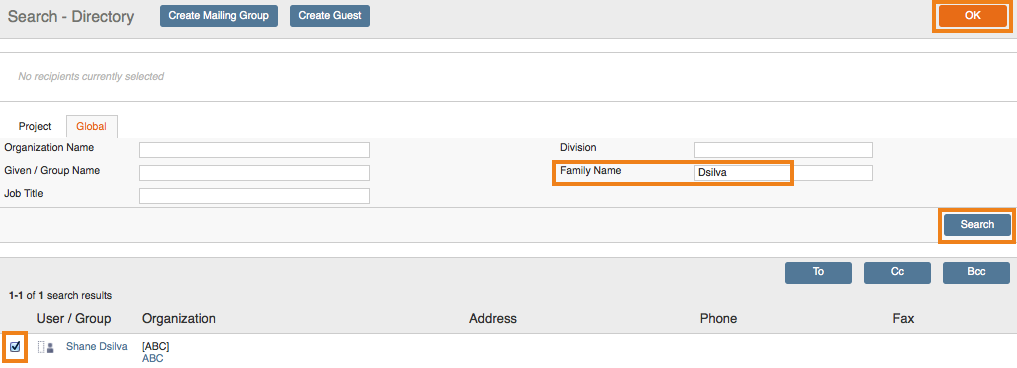Focus the Given / Group Name field
The height and width of the screenshot is (368, 1017).
(x=254, y=173)
